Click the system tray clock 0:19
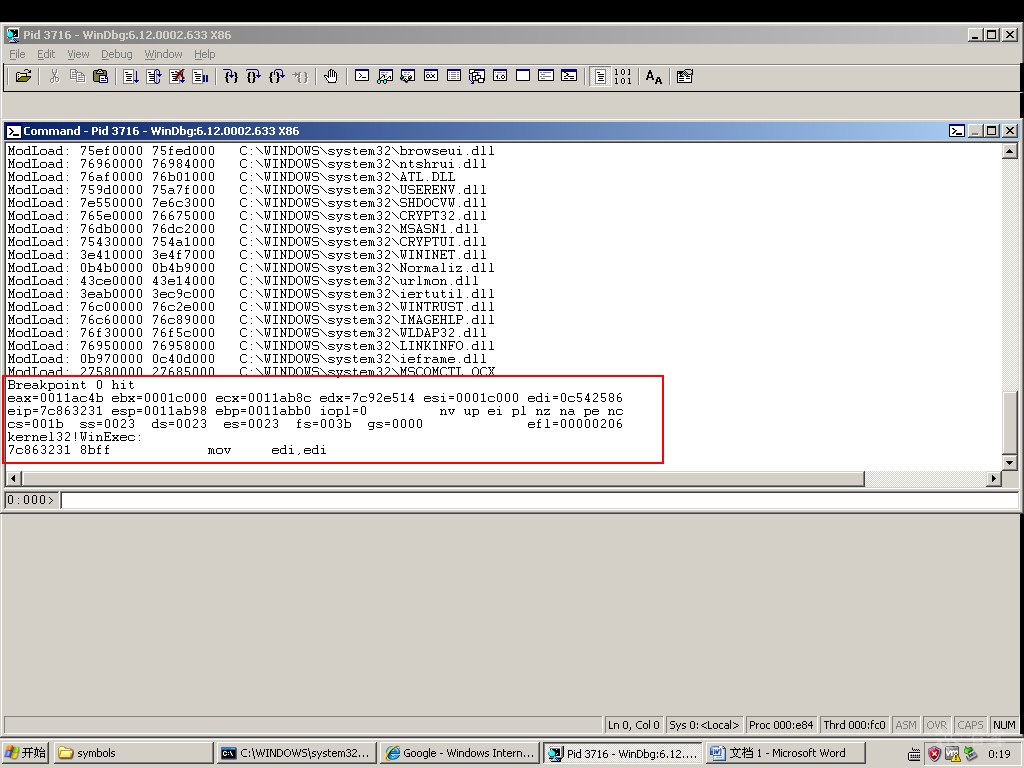Screen dimensions: 1024x768 click(999, 754)
